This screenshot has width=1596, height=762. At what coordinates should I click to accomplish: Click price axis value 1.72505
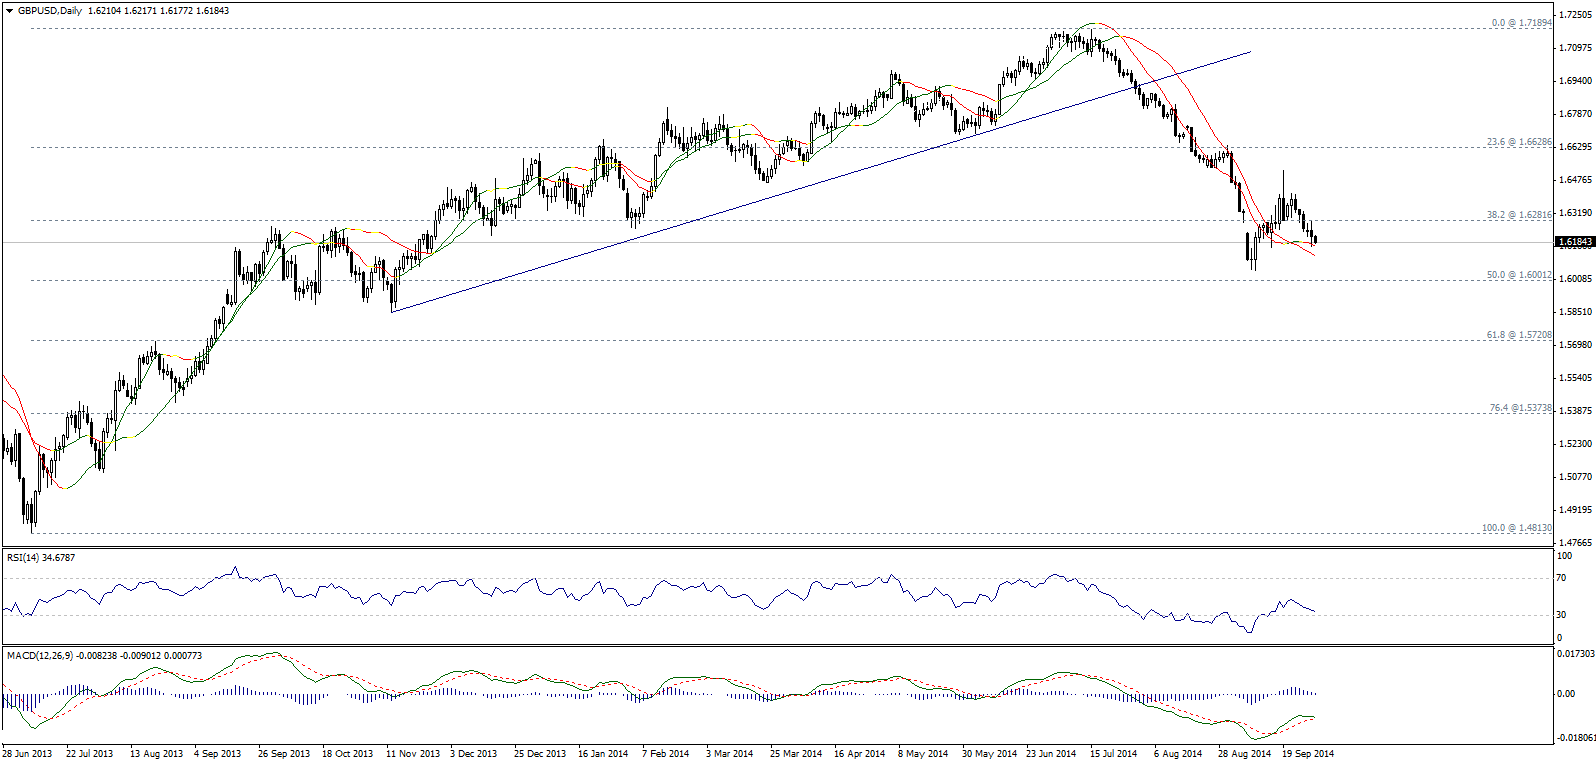tap(1576, 17)
